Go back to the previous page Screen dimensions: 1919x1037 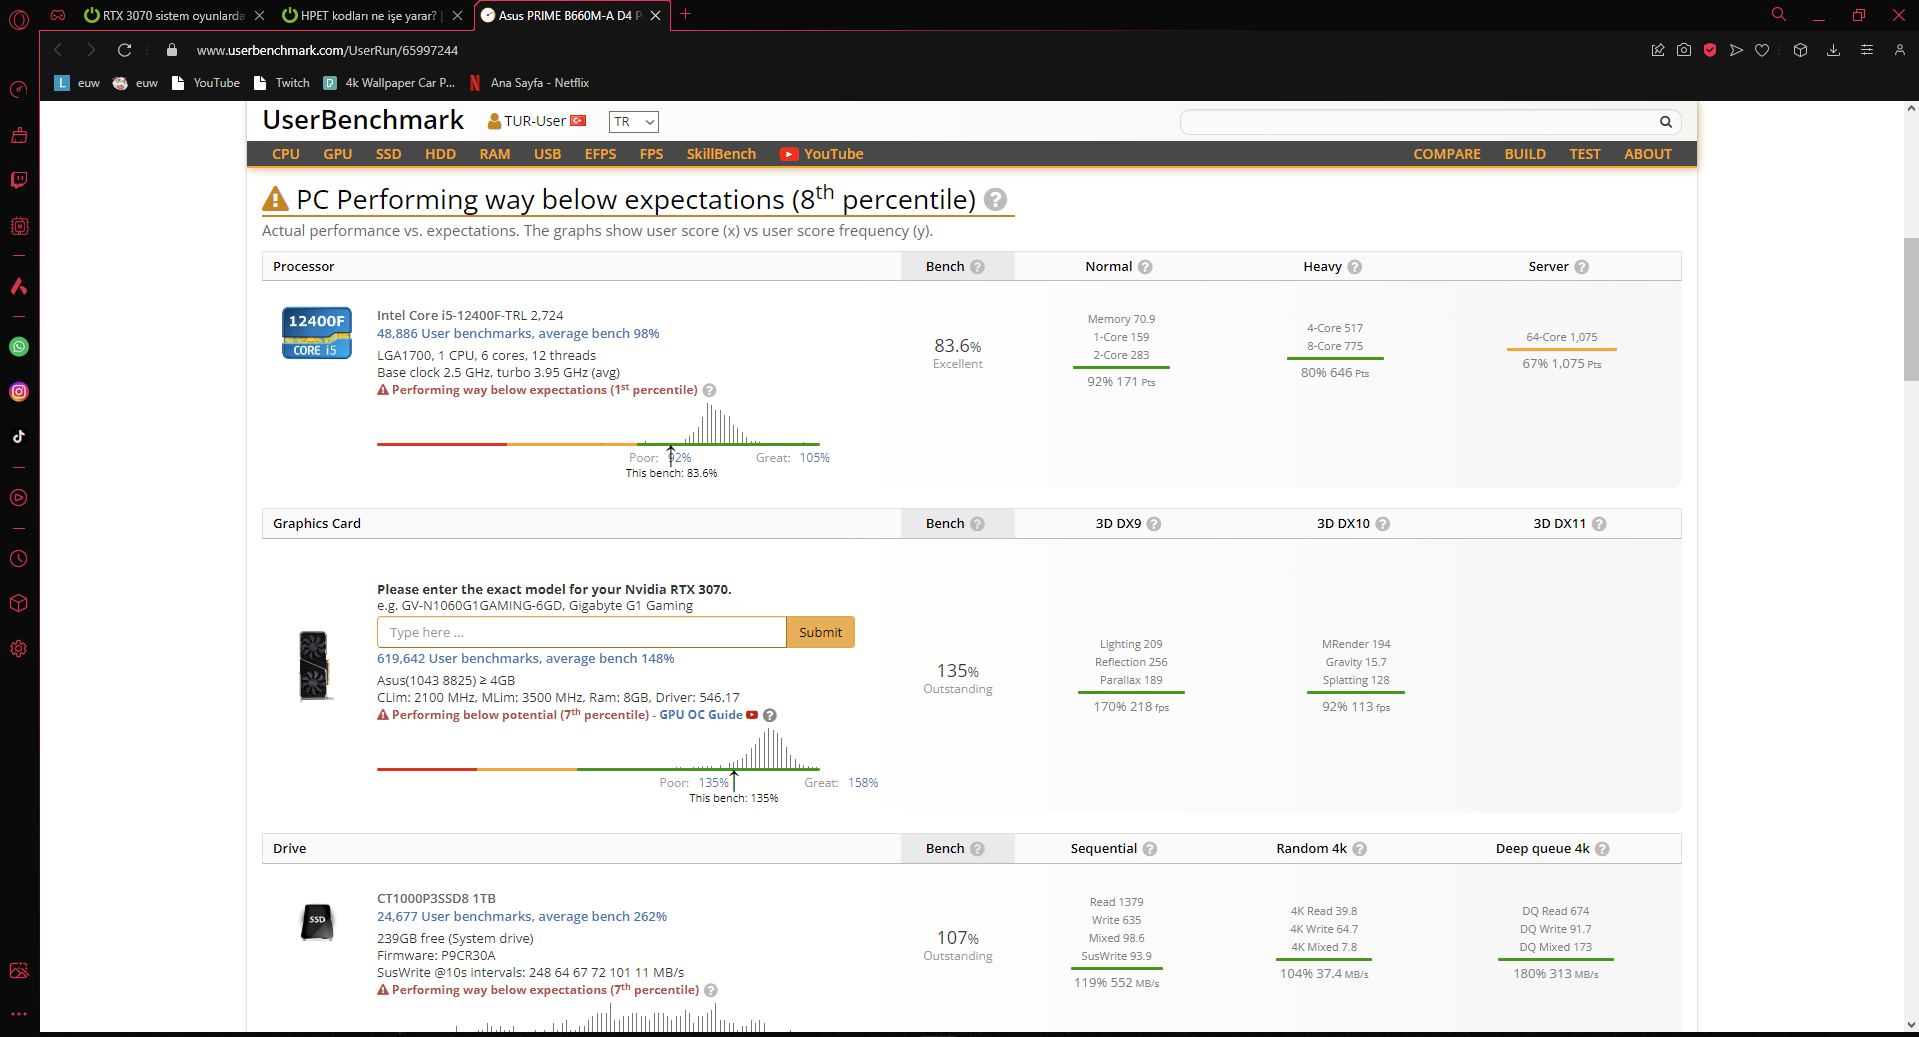point(58,50)
